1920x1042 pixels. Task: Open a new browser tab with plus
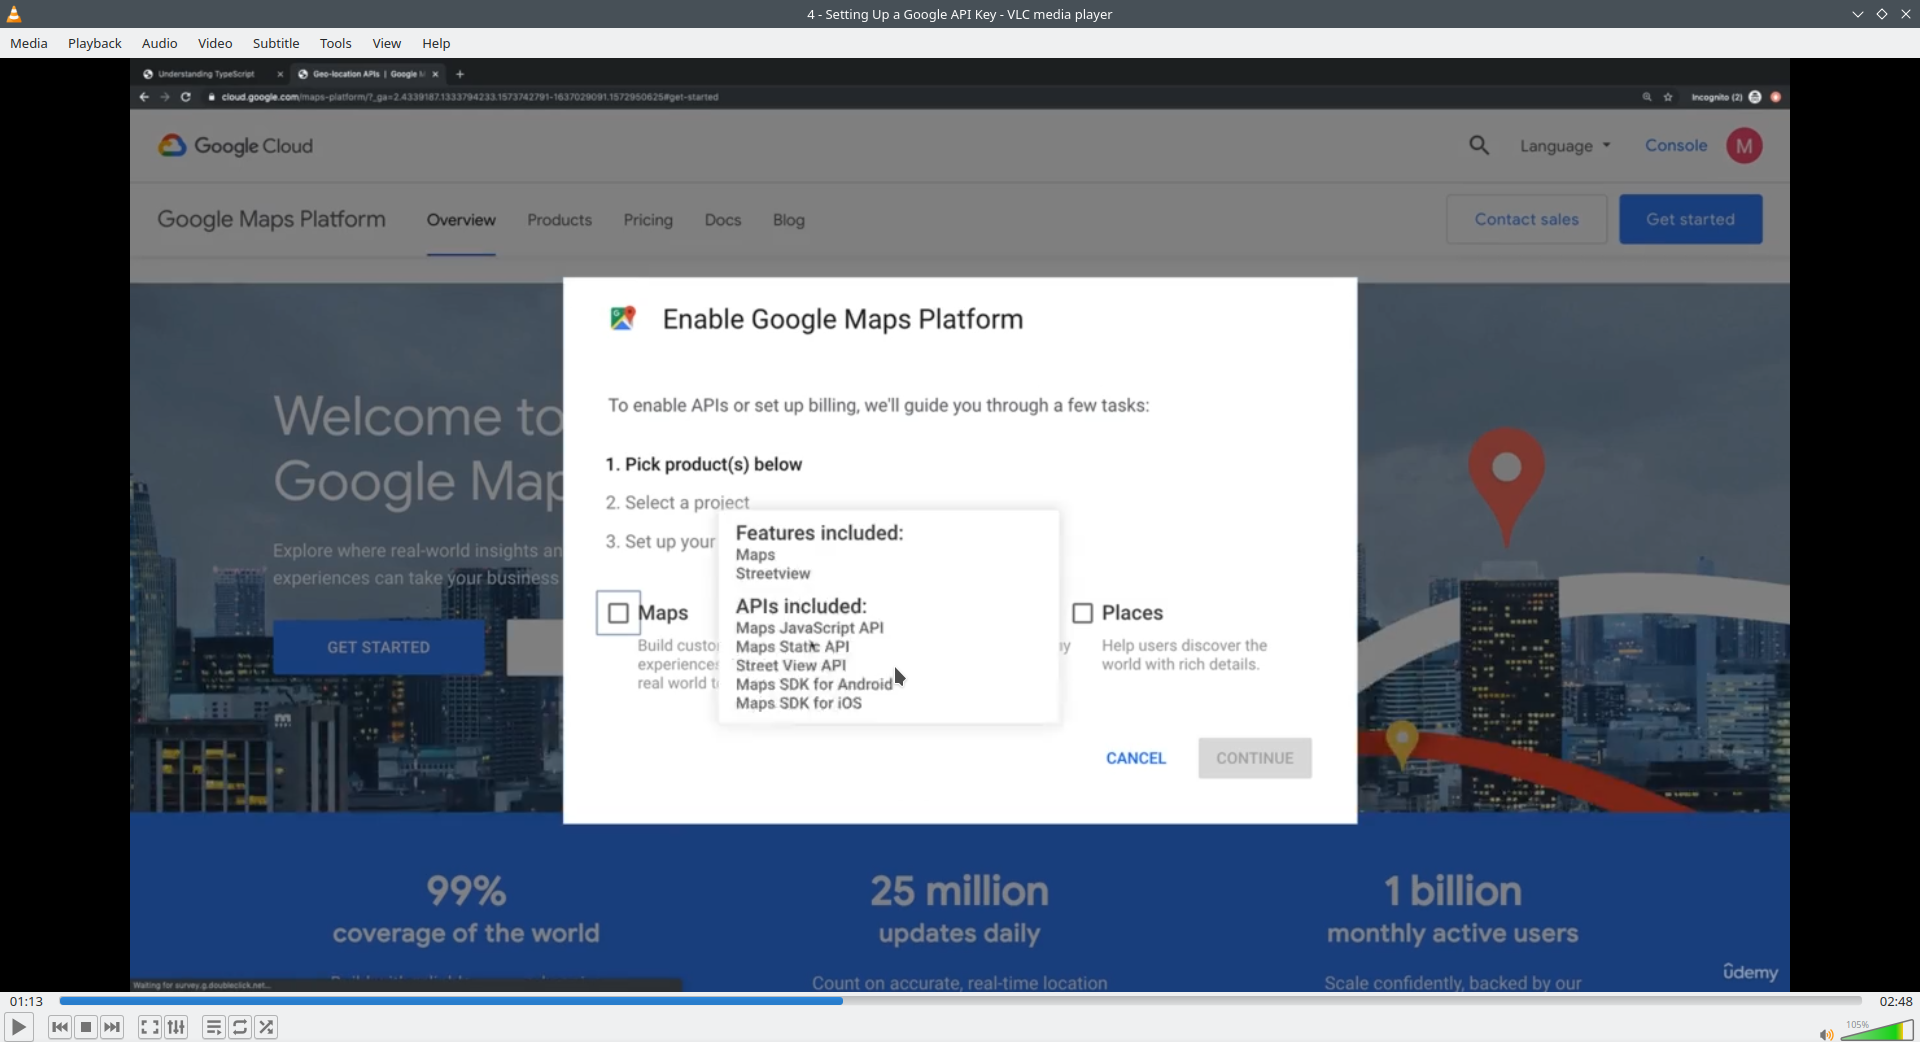point(460,74)
